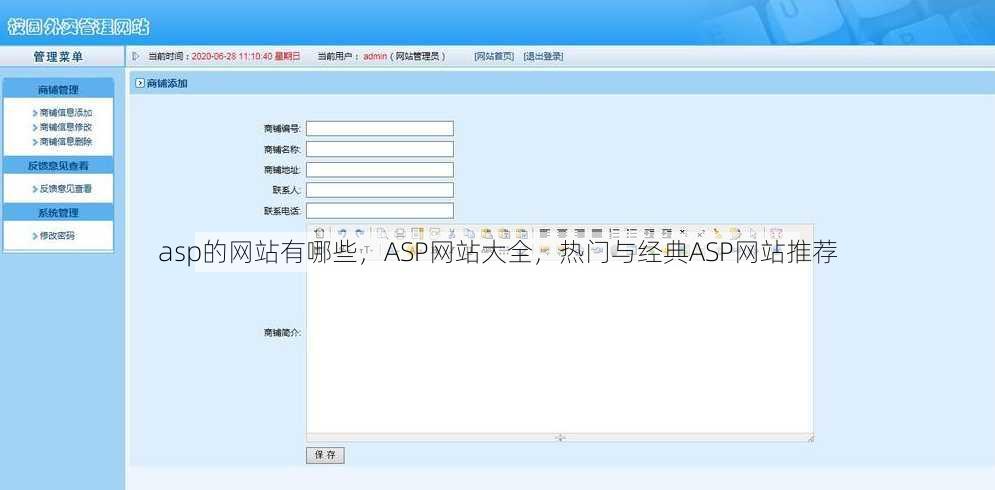This screenshot has width=995, height=490.
Task: Click inside the 商铺简介 editor text area
Action: point(560,349)
